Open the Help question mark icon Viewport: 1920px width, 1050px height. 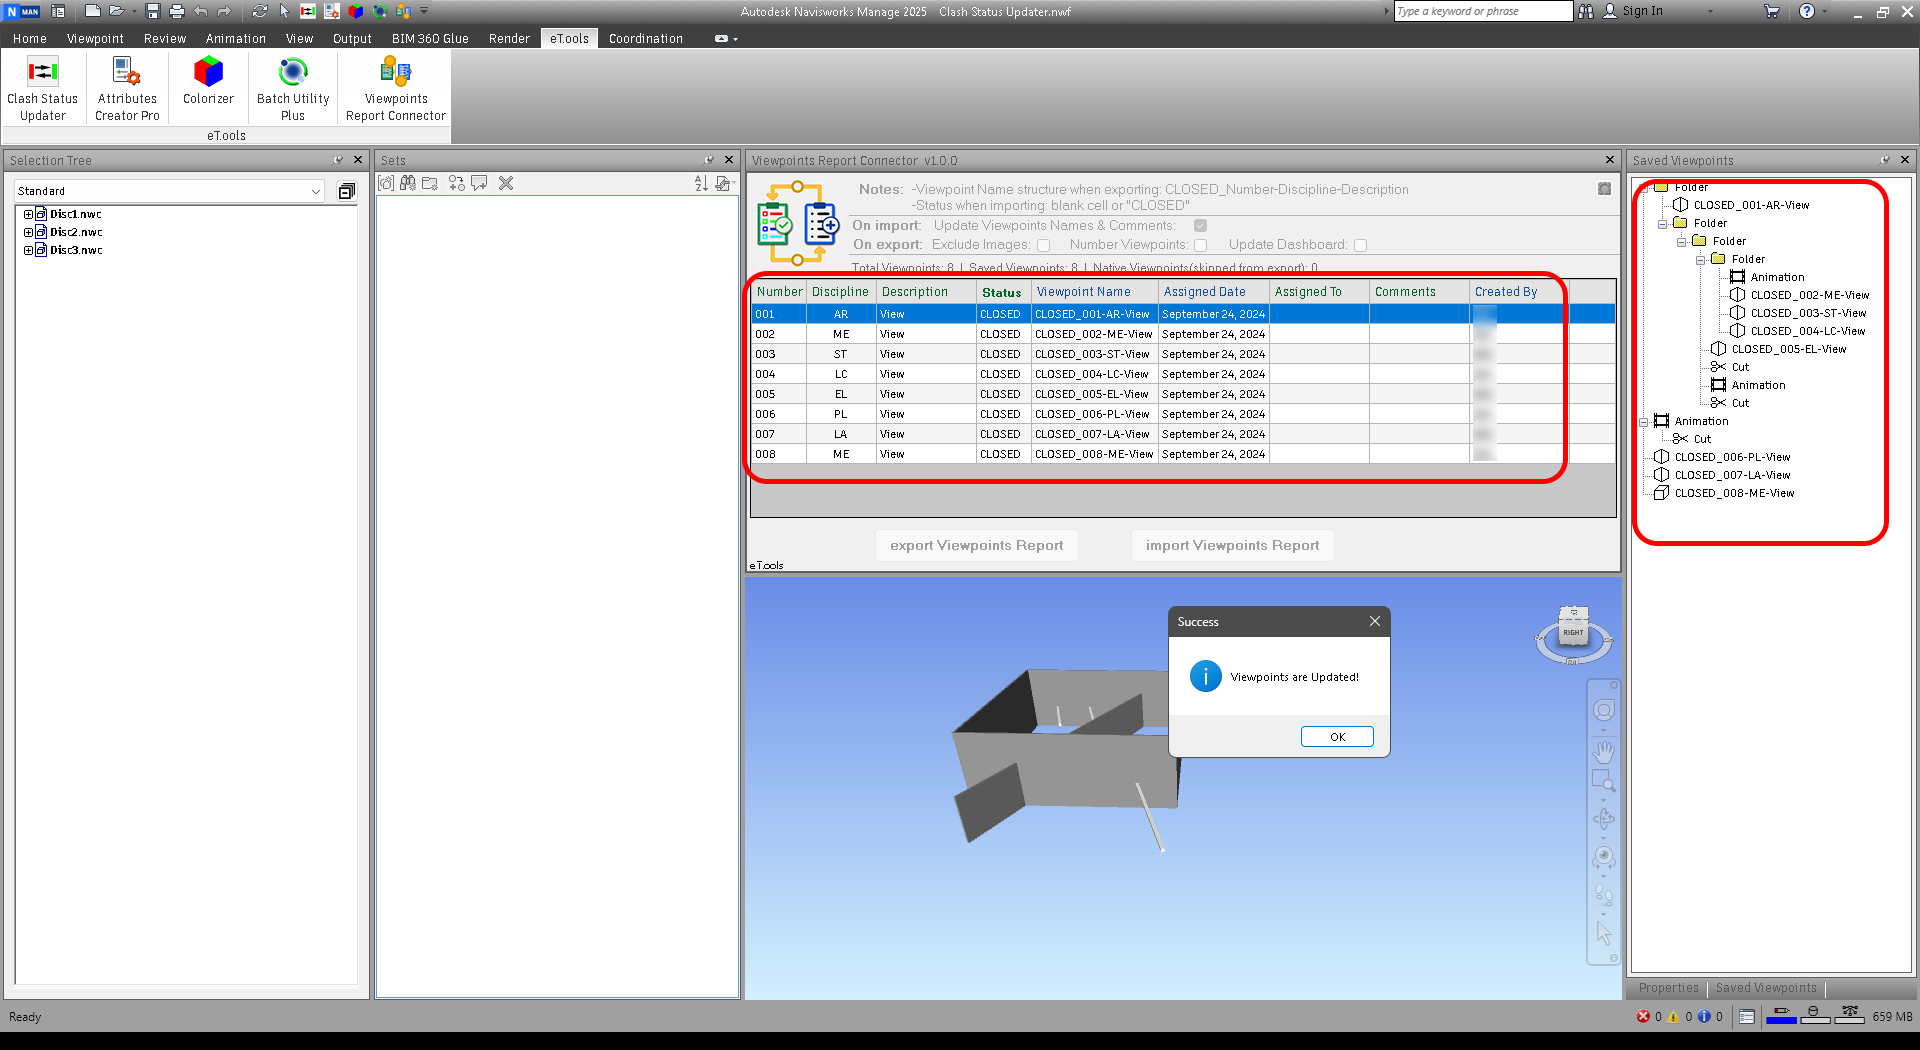pos(1807,11)
